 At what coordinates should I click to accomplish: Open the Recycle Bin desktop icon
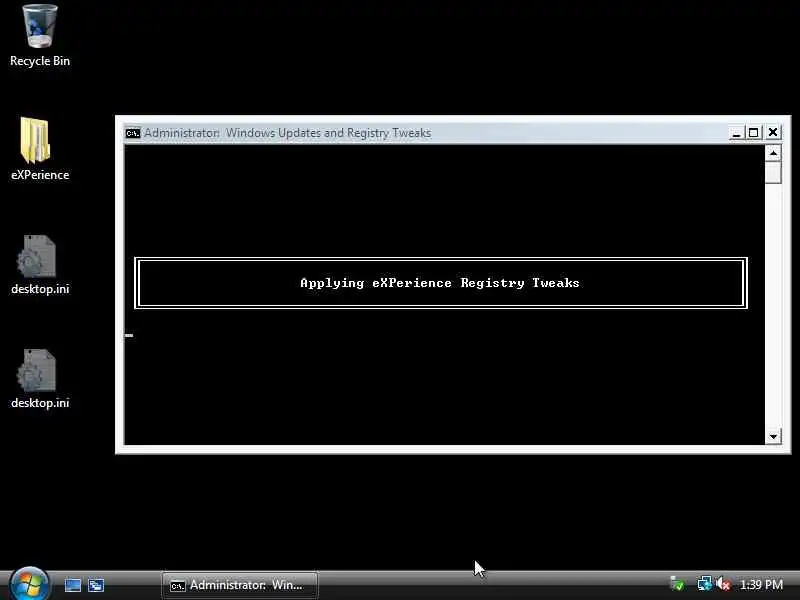(x=40, y=36)
